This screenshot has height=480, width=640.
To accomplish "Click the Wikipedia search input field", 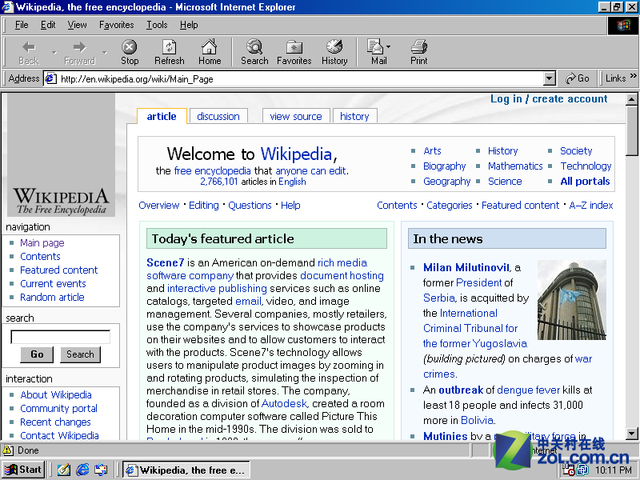I will 60,337.
